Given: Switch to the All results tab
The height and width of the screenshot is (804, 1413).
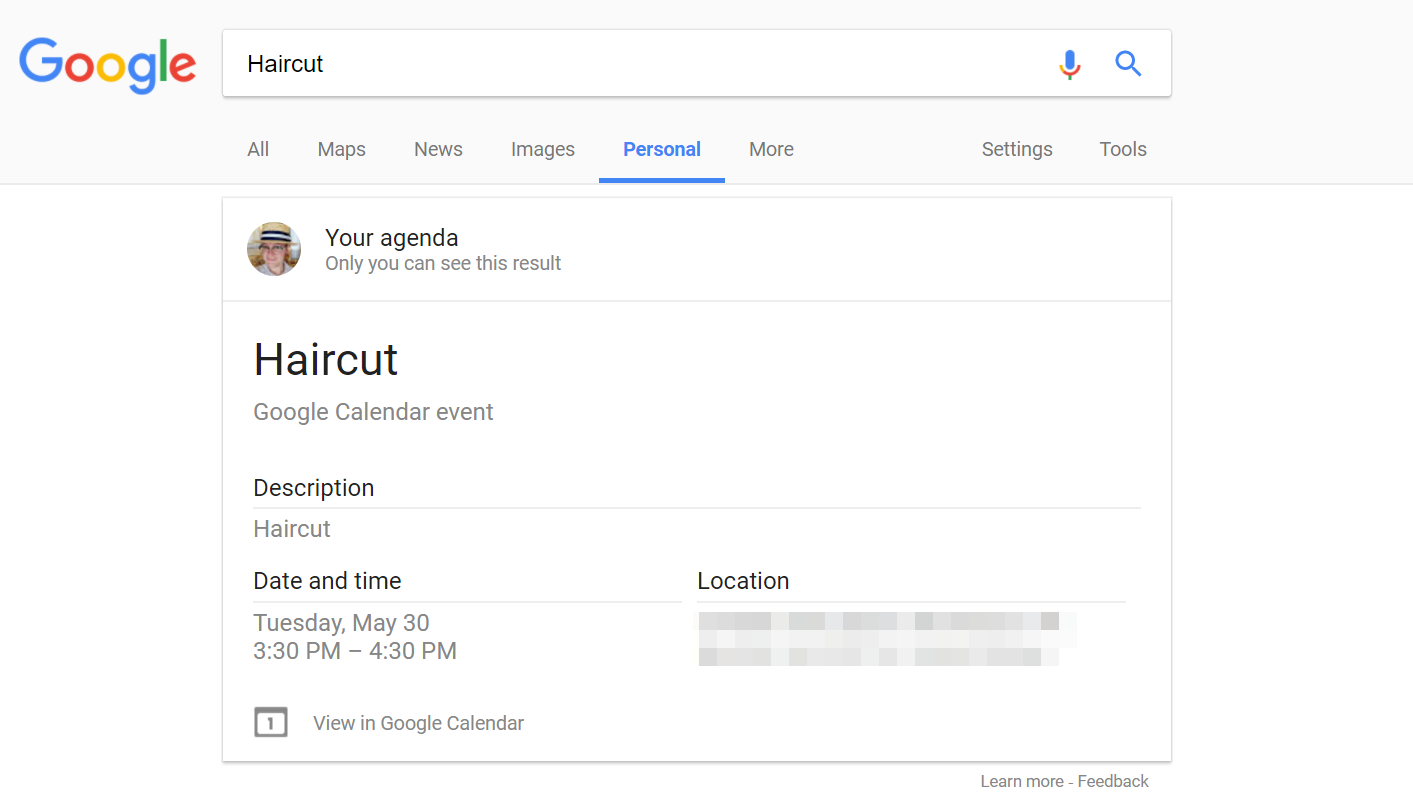Looking at the screenshot, I should [258, 149].
